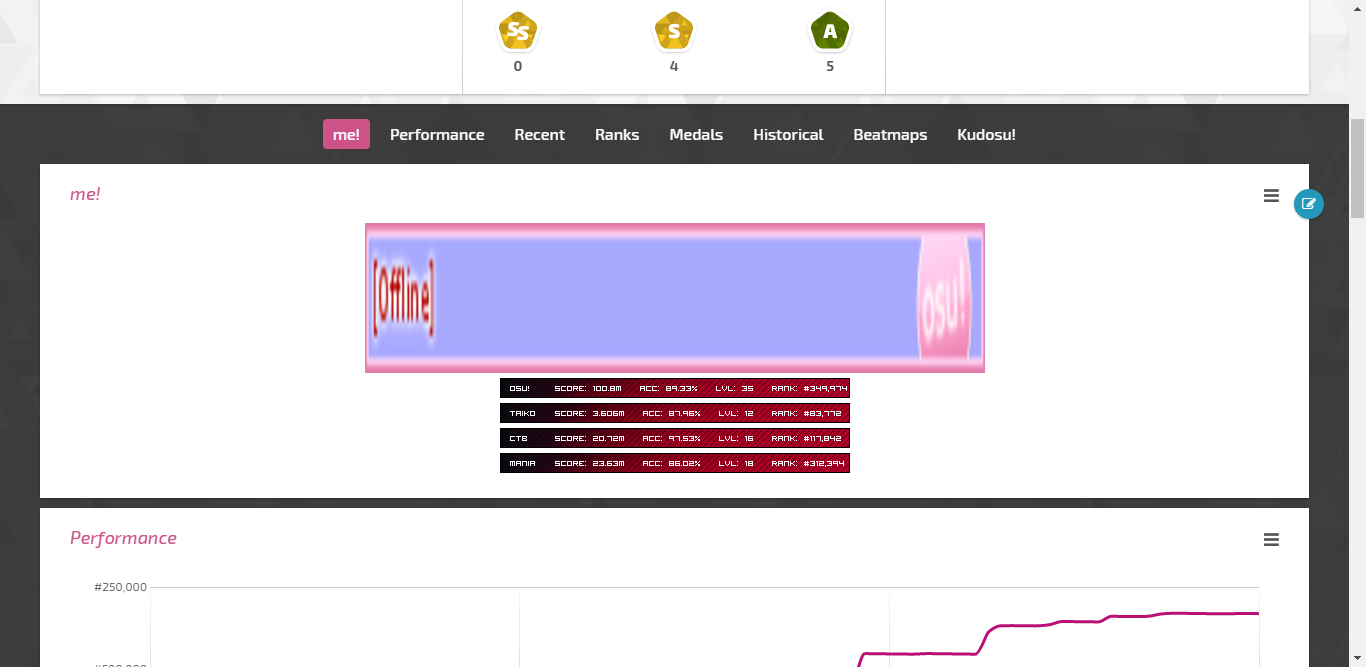Open the Medals tab
Viewport: 1366px width, 667px height.
[x=696, y=134]
